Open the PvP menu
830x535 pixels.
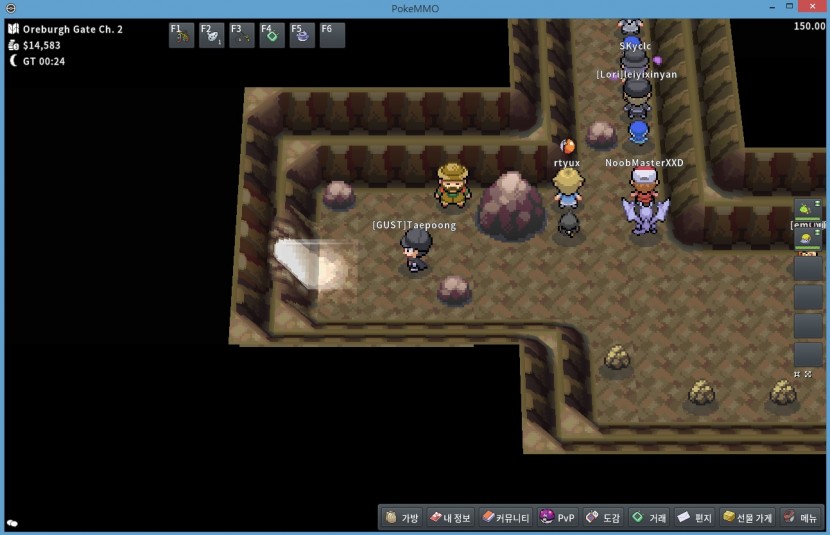tap(558, 518)
